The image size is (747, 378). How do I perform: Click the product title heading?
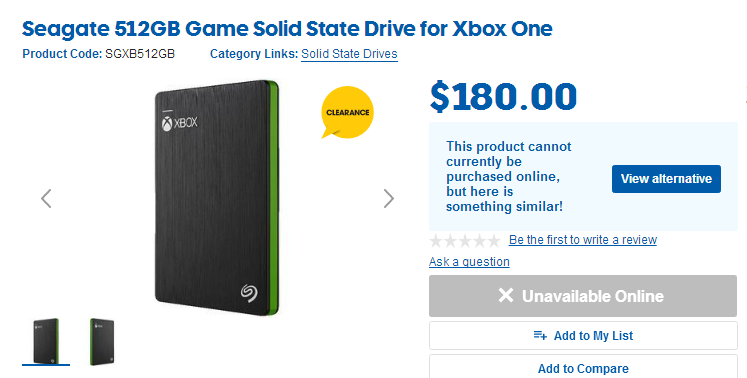(x=287, y=29)
